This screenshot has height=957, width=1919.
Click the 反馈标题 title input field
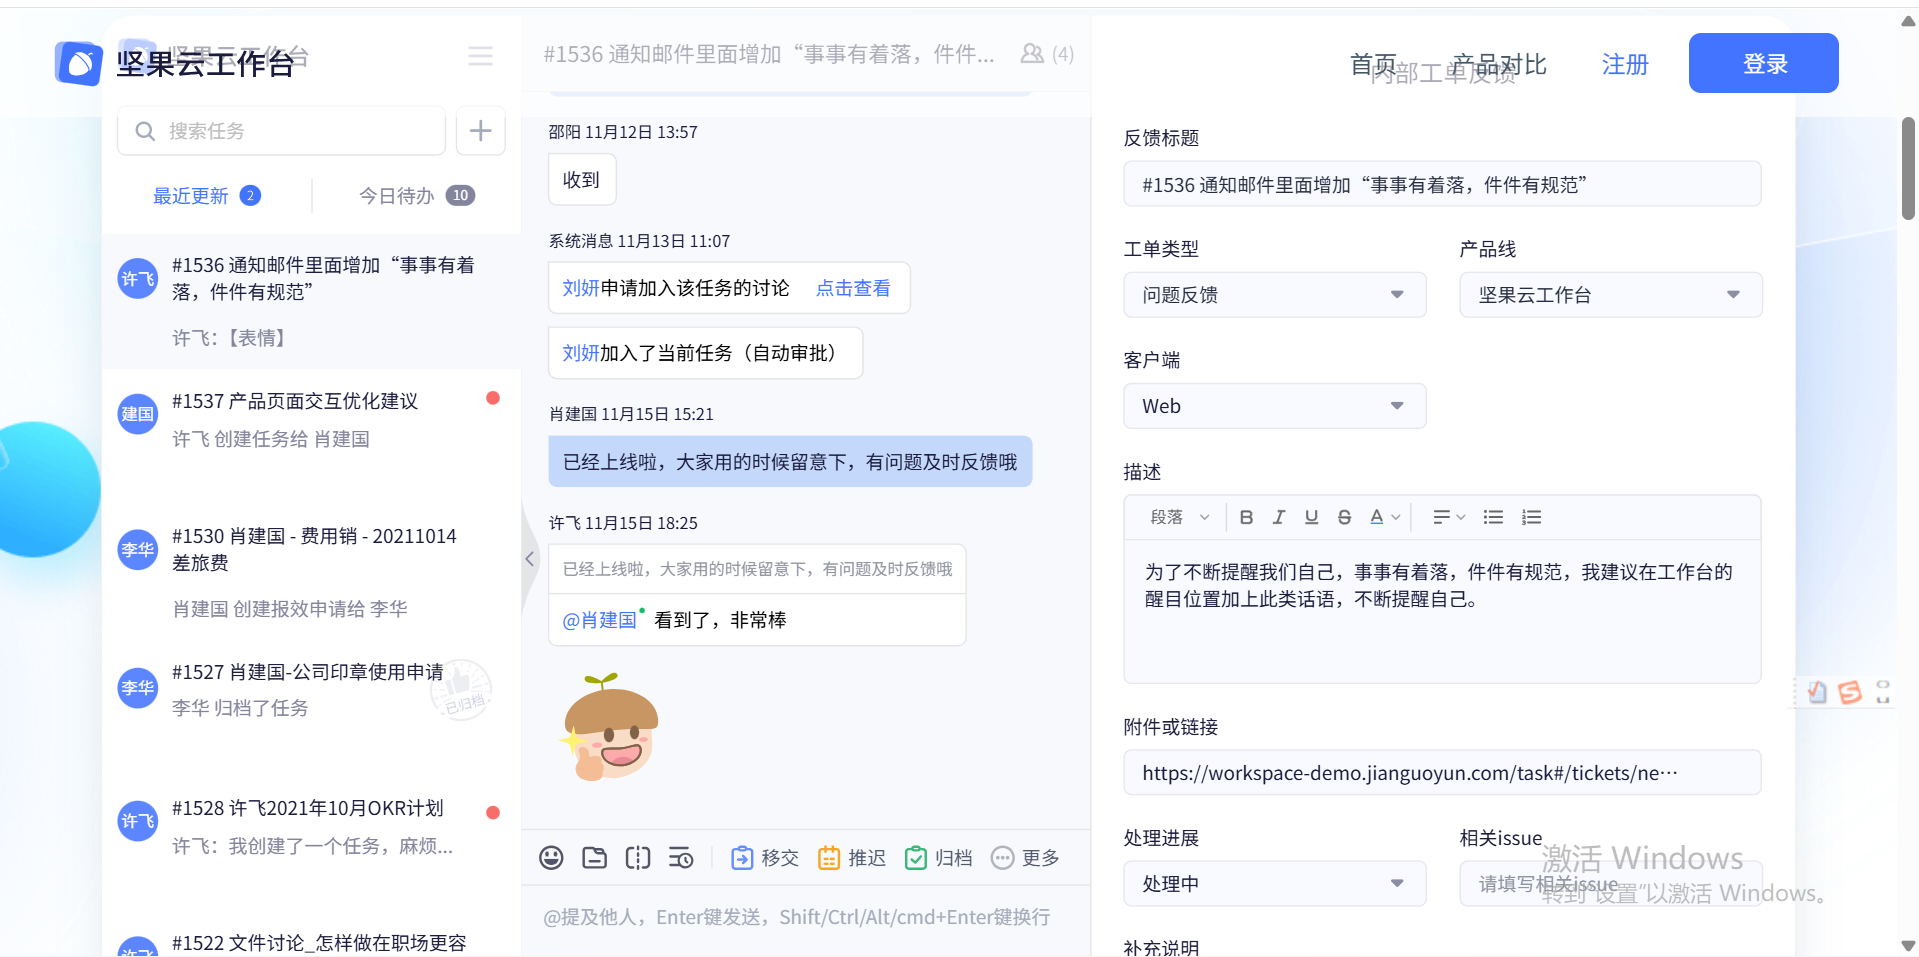(x=1442, y=184)
